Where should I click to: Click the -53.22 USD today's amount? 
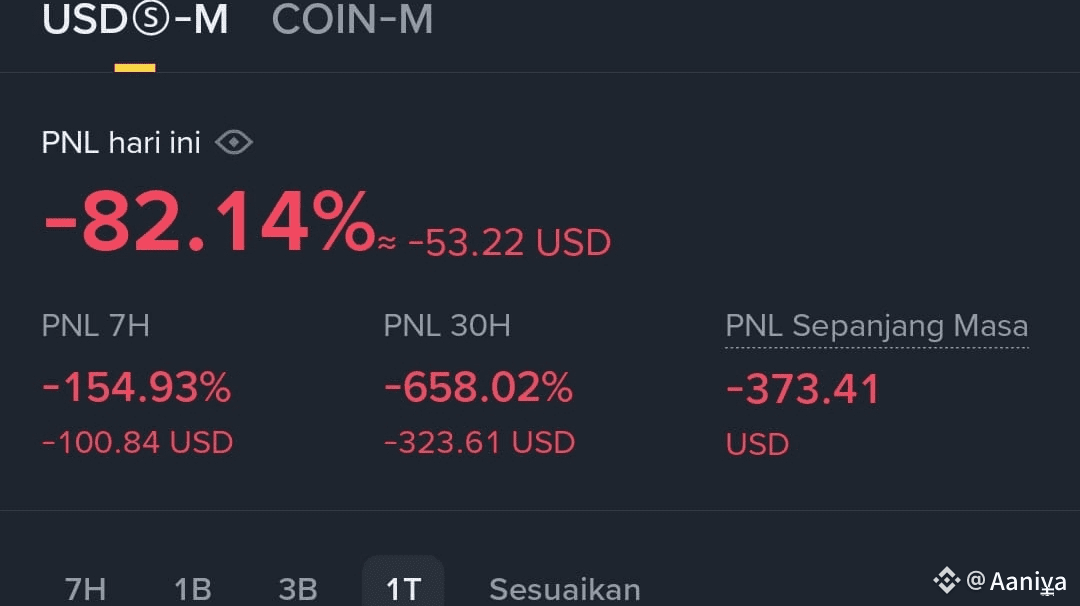[509, 243]
